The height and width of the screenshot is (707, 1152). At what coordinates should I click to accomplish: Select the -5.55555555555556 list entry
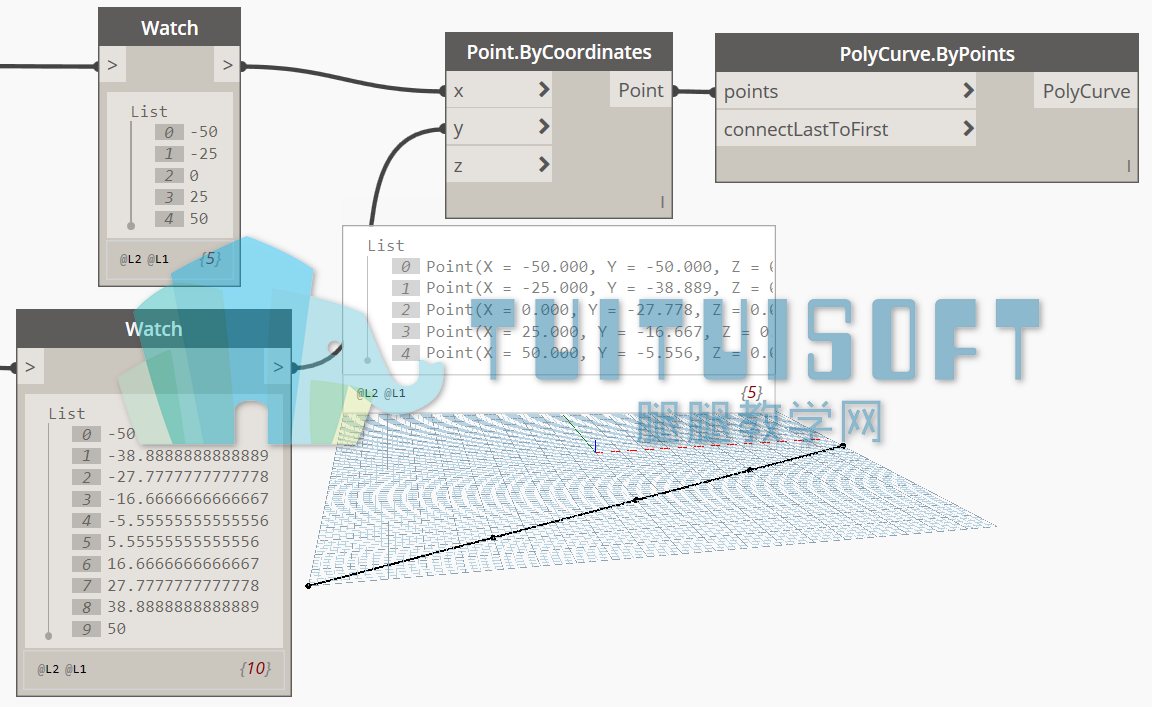point(188,520)
